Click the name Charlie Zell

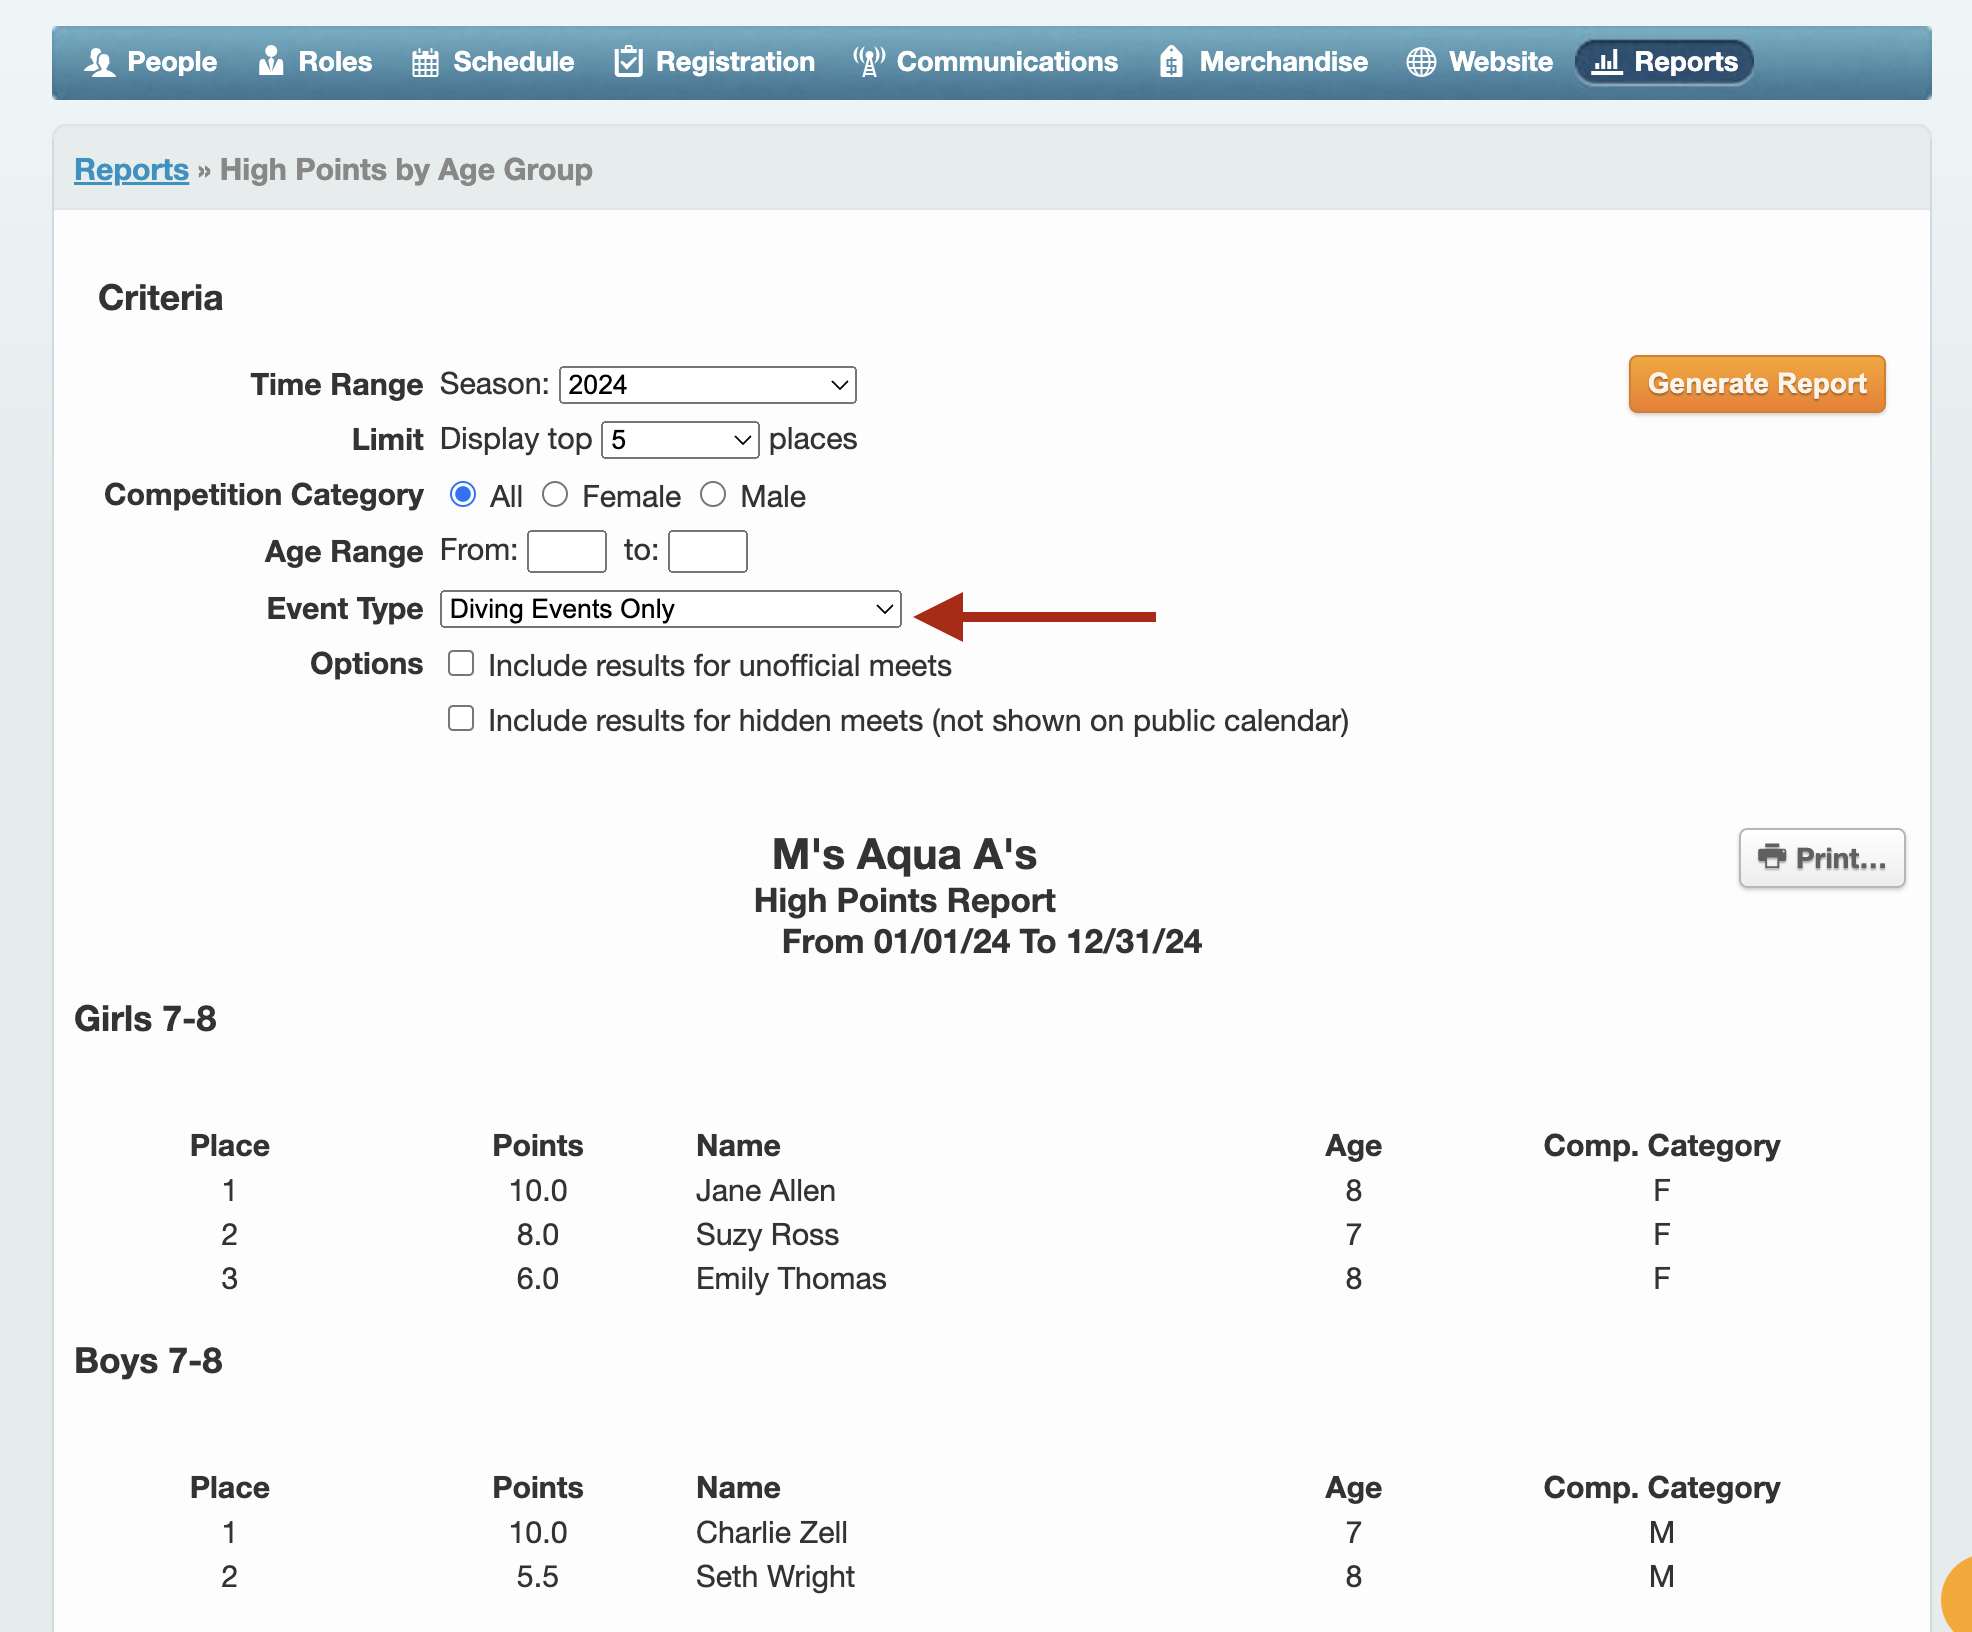pyautogui.click(x=772, y=1532)
